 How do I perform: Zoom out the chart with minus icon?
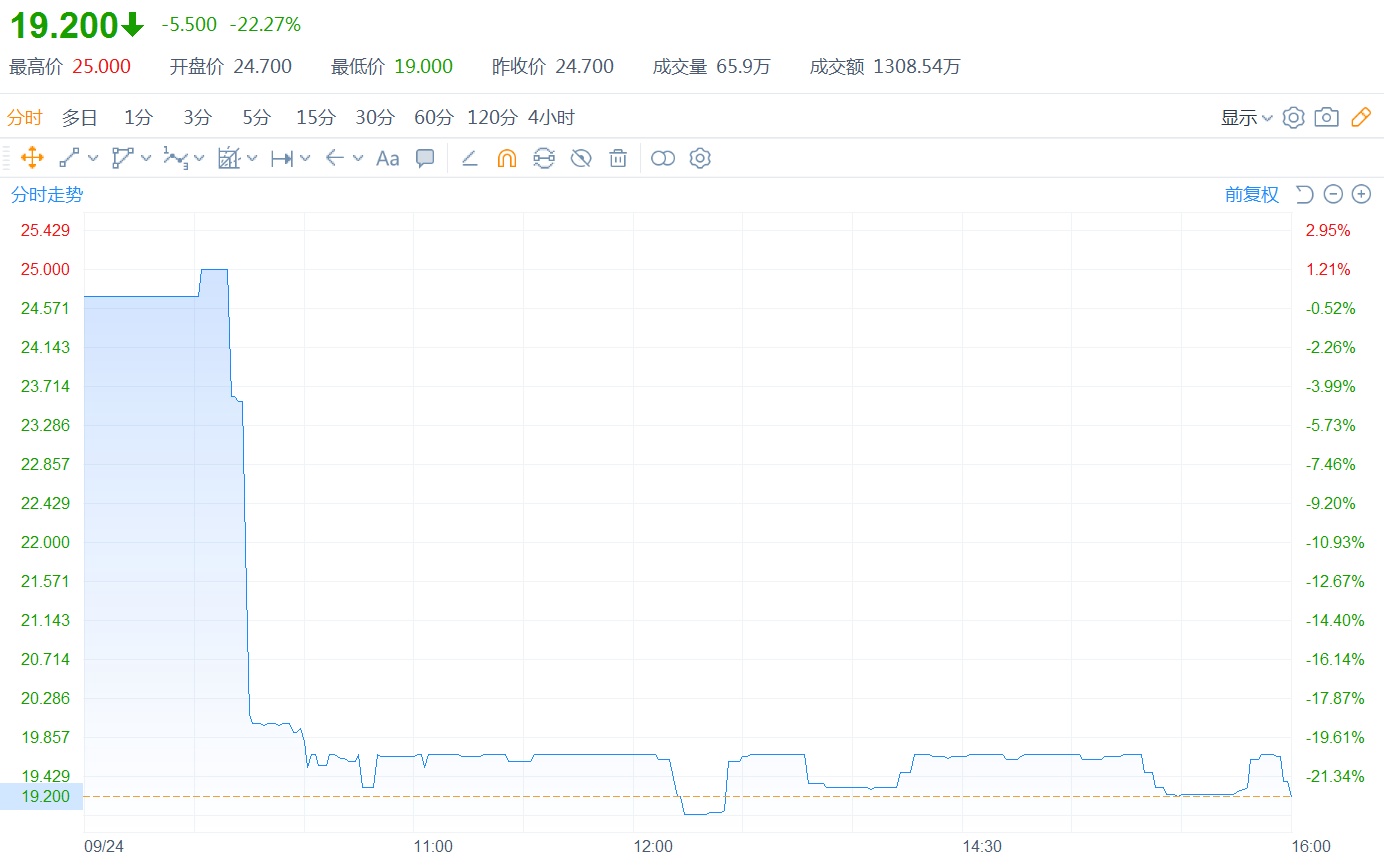[1333, 194]
